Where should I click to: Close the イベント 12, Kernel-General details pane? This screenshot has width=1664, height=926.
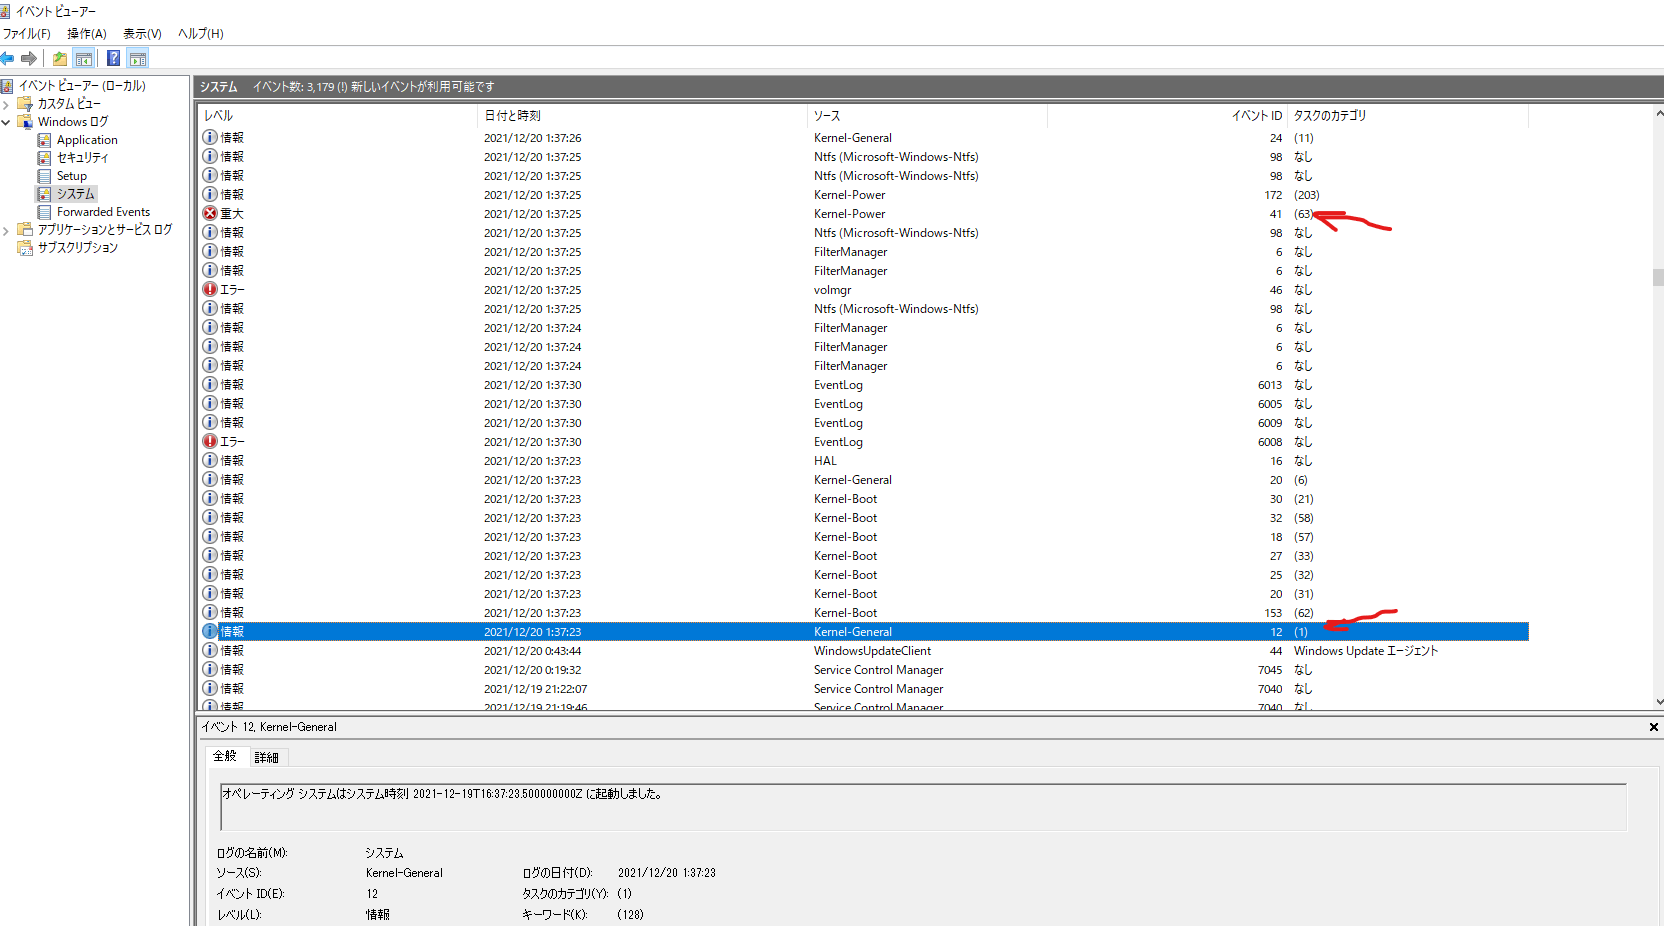(x=1653, y=727)
